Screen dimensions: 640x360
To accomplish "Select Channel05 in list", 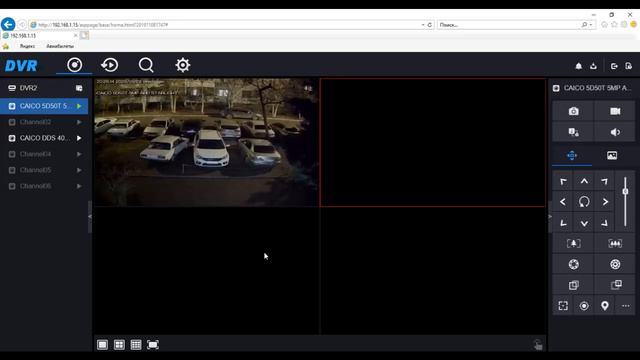I will (x=36, y=170).
